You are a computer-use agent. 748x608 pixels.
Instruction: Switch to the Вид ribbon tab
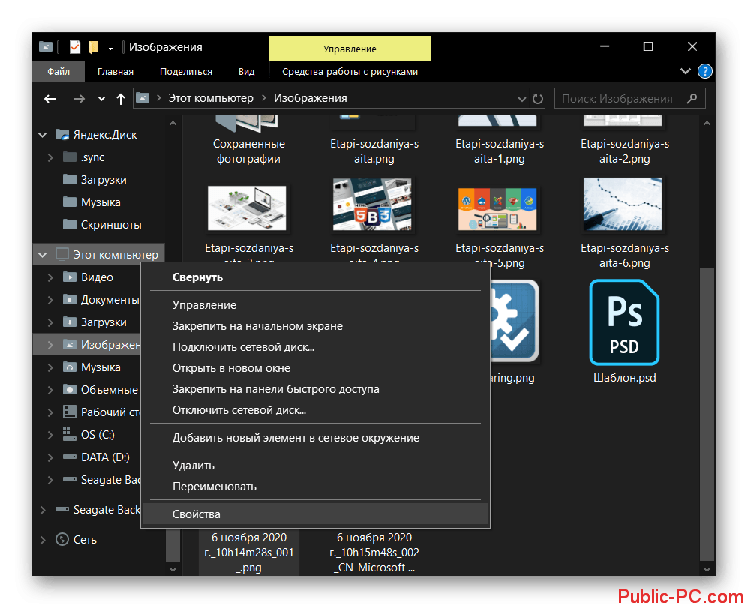246,72
